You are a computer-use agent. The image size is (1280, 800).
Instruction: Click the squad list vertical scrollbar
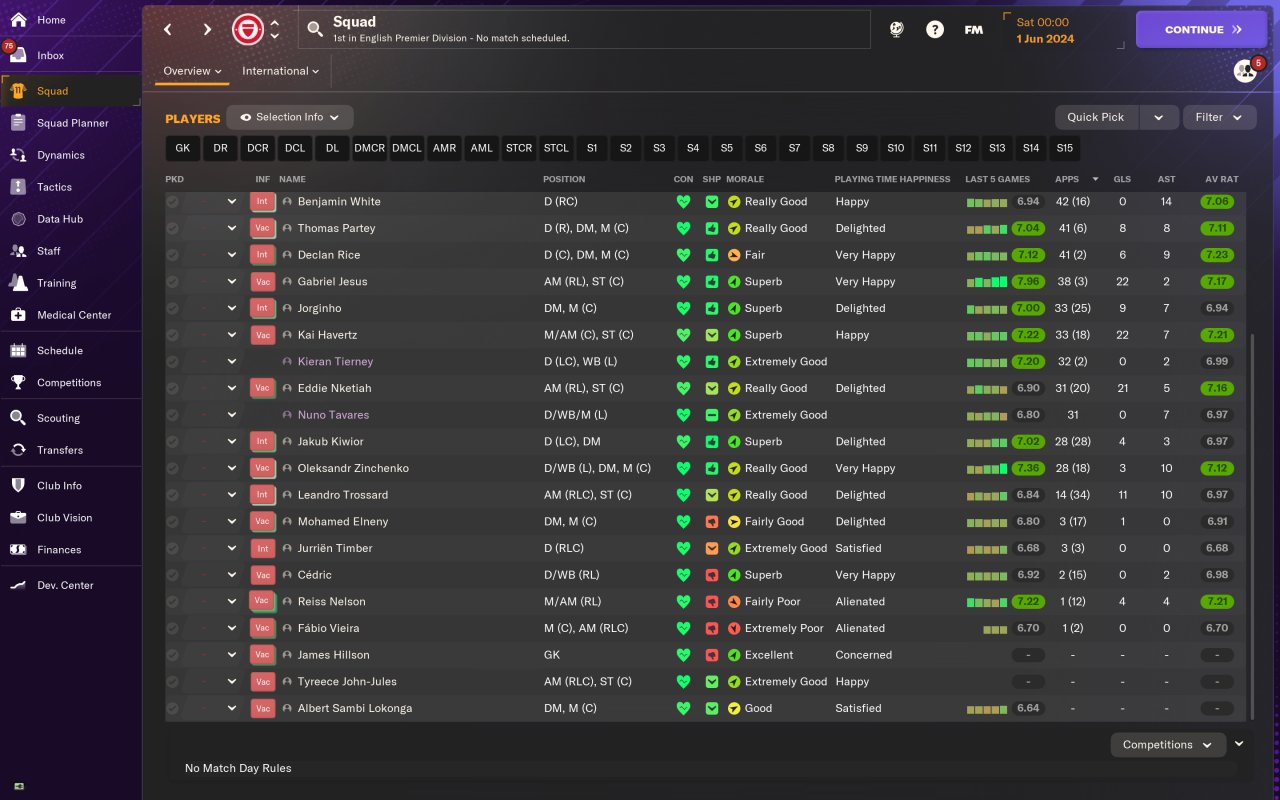pos(1251,525)
